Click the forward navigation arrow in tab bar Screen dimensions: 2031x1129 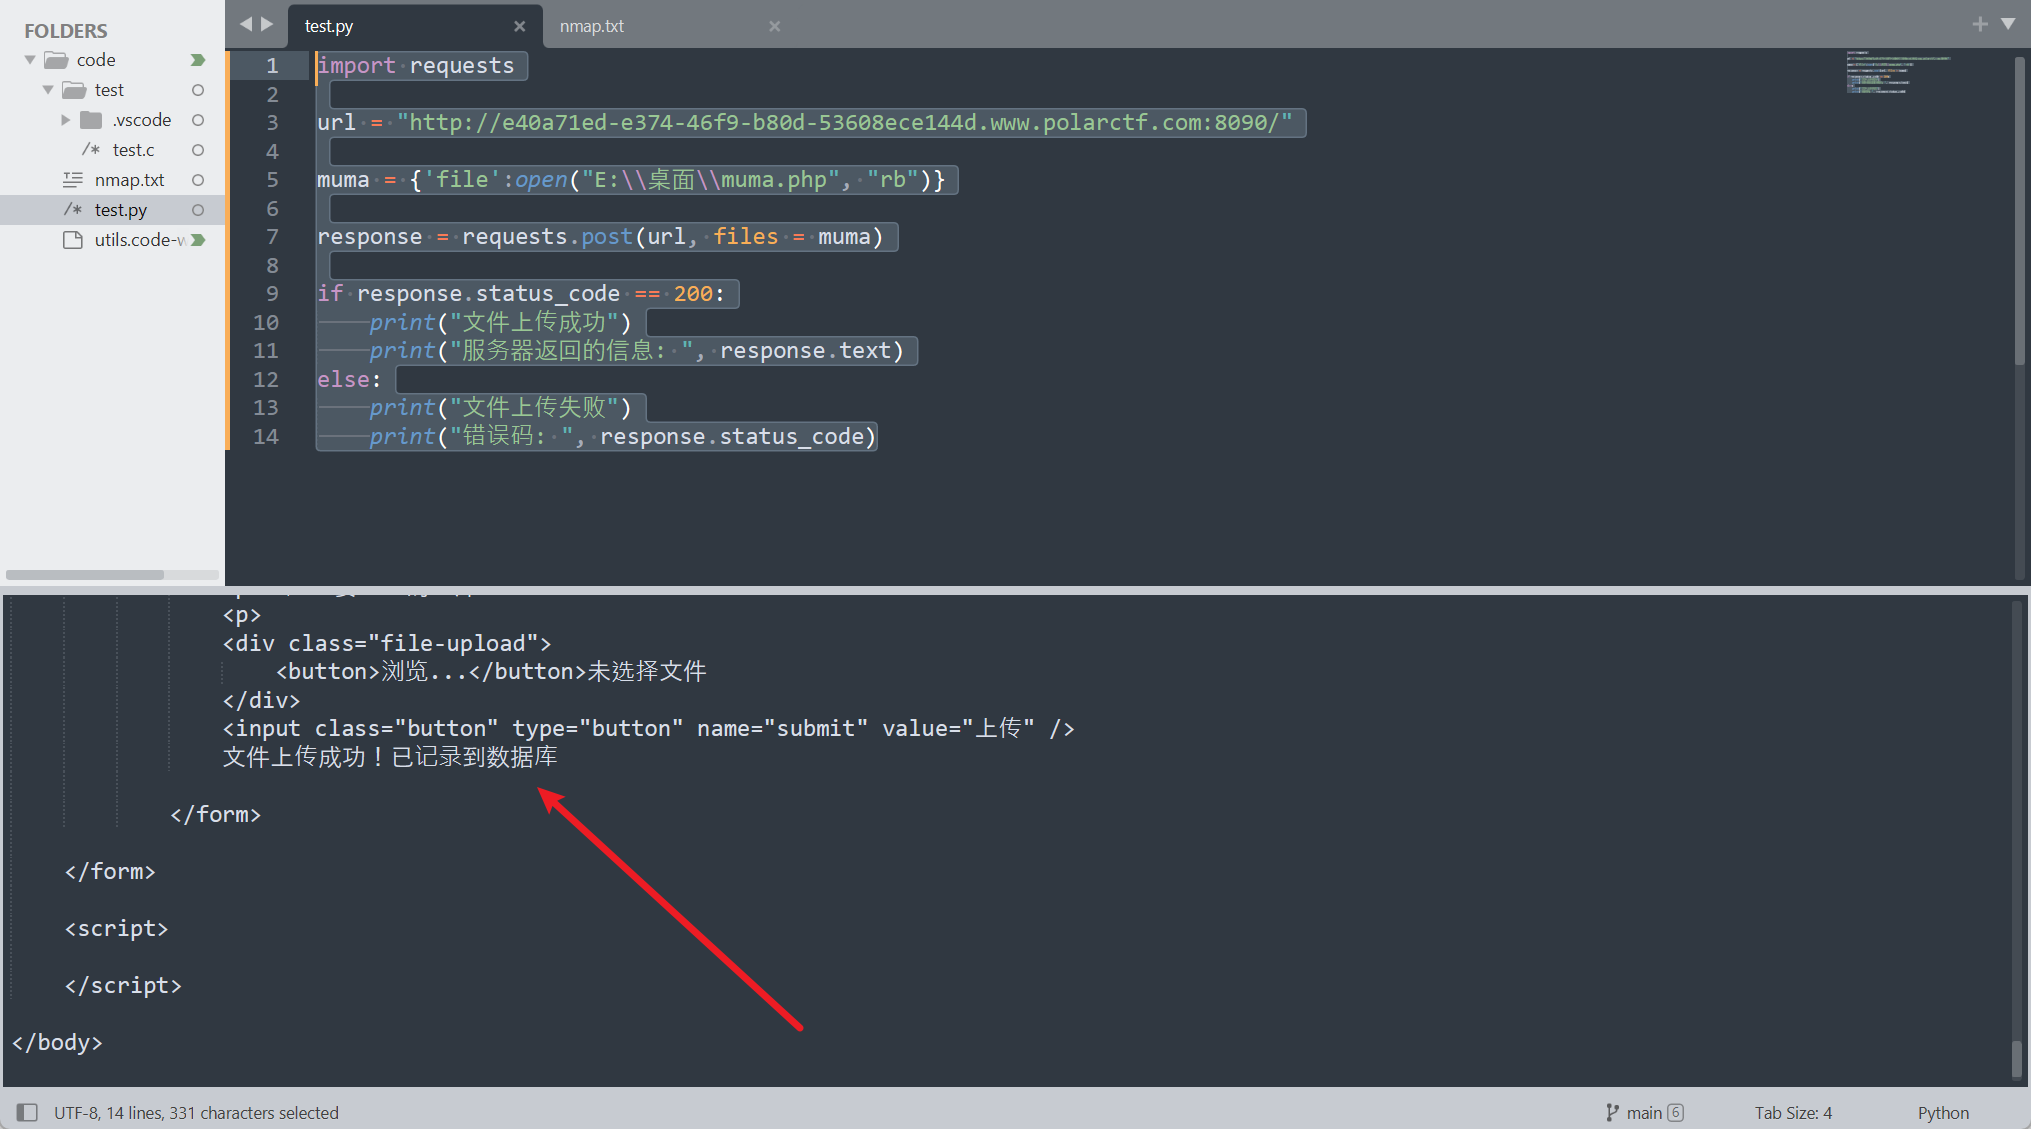tap(267, 24)
